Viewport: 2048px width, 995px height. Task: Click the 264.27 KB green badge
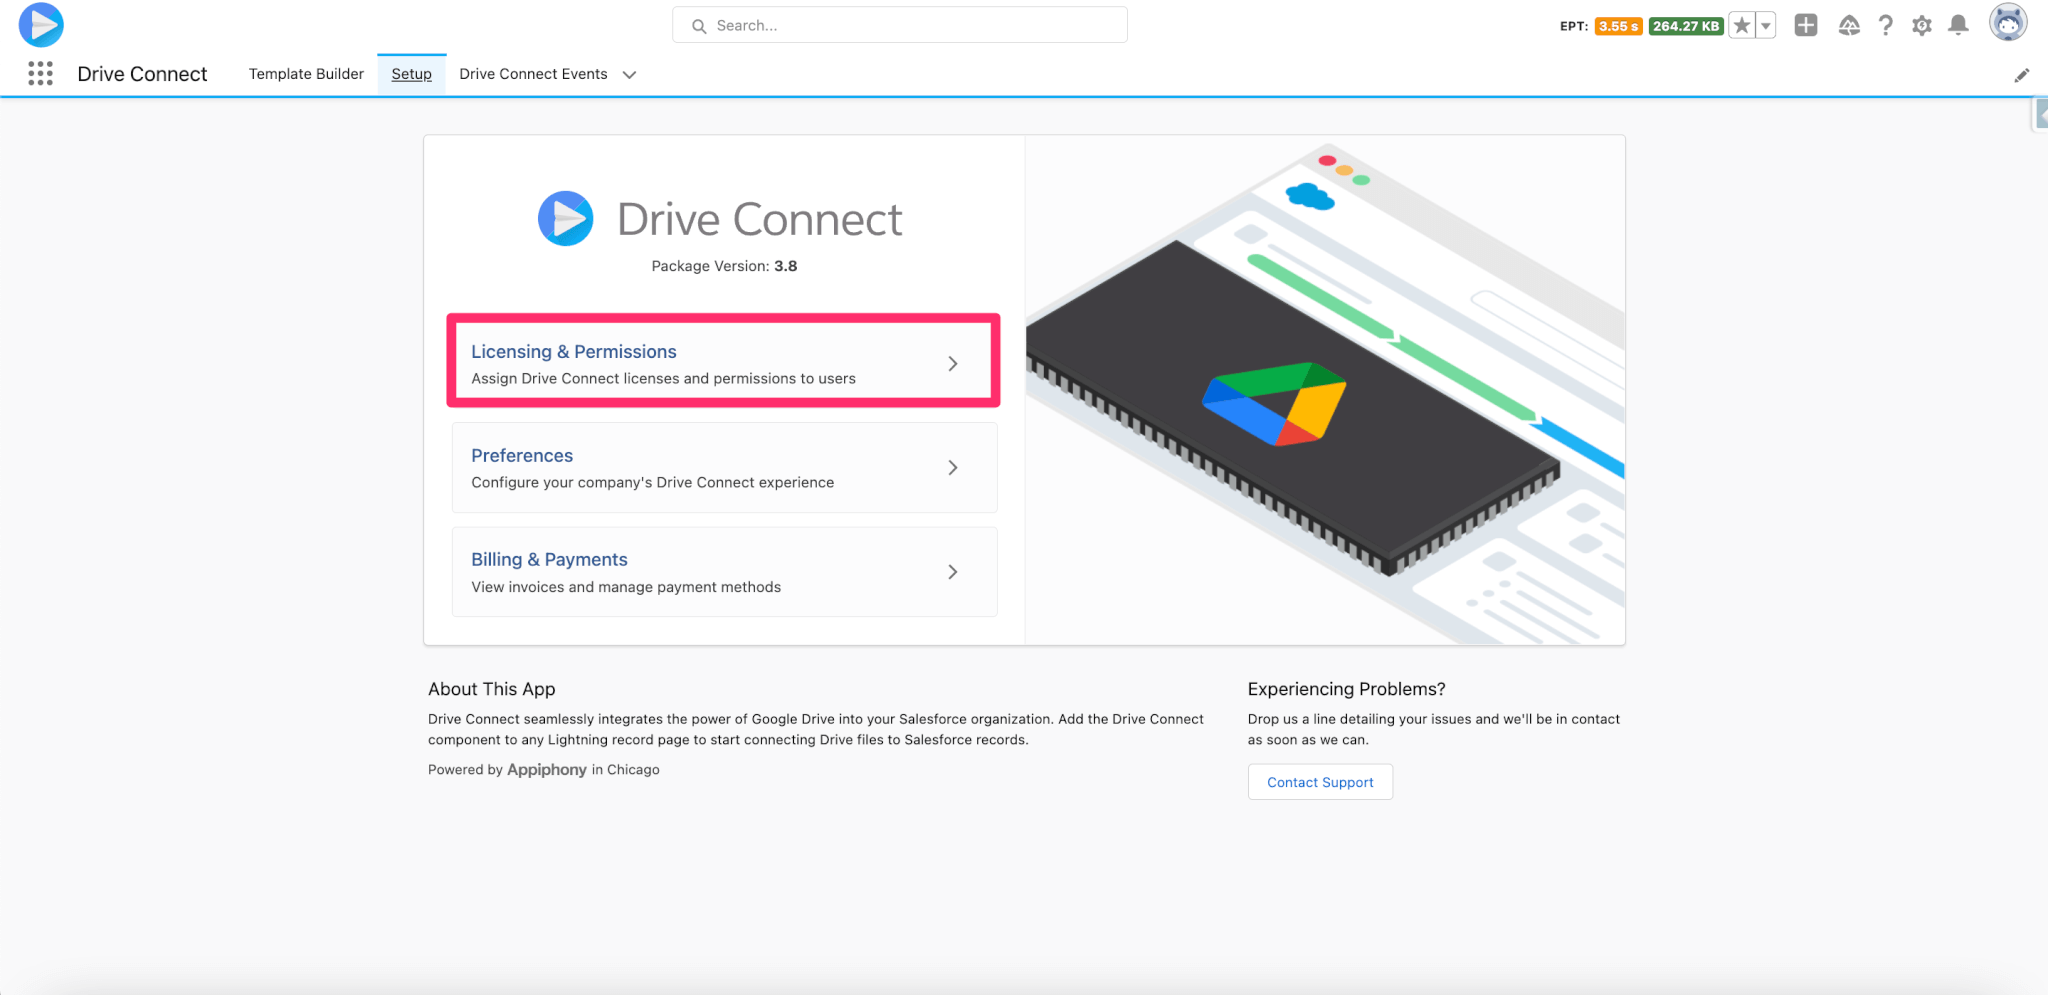[1685, 26]
